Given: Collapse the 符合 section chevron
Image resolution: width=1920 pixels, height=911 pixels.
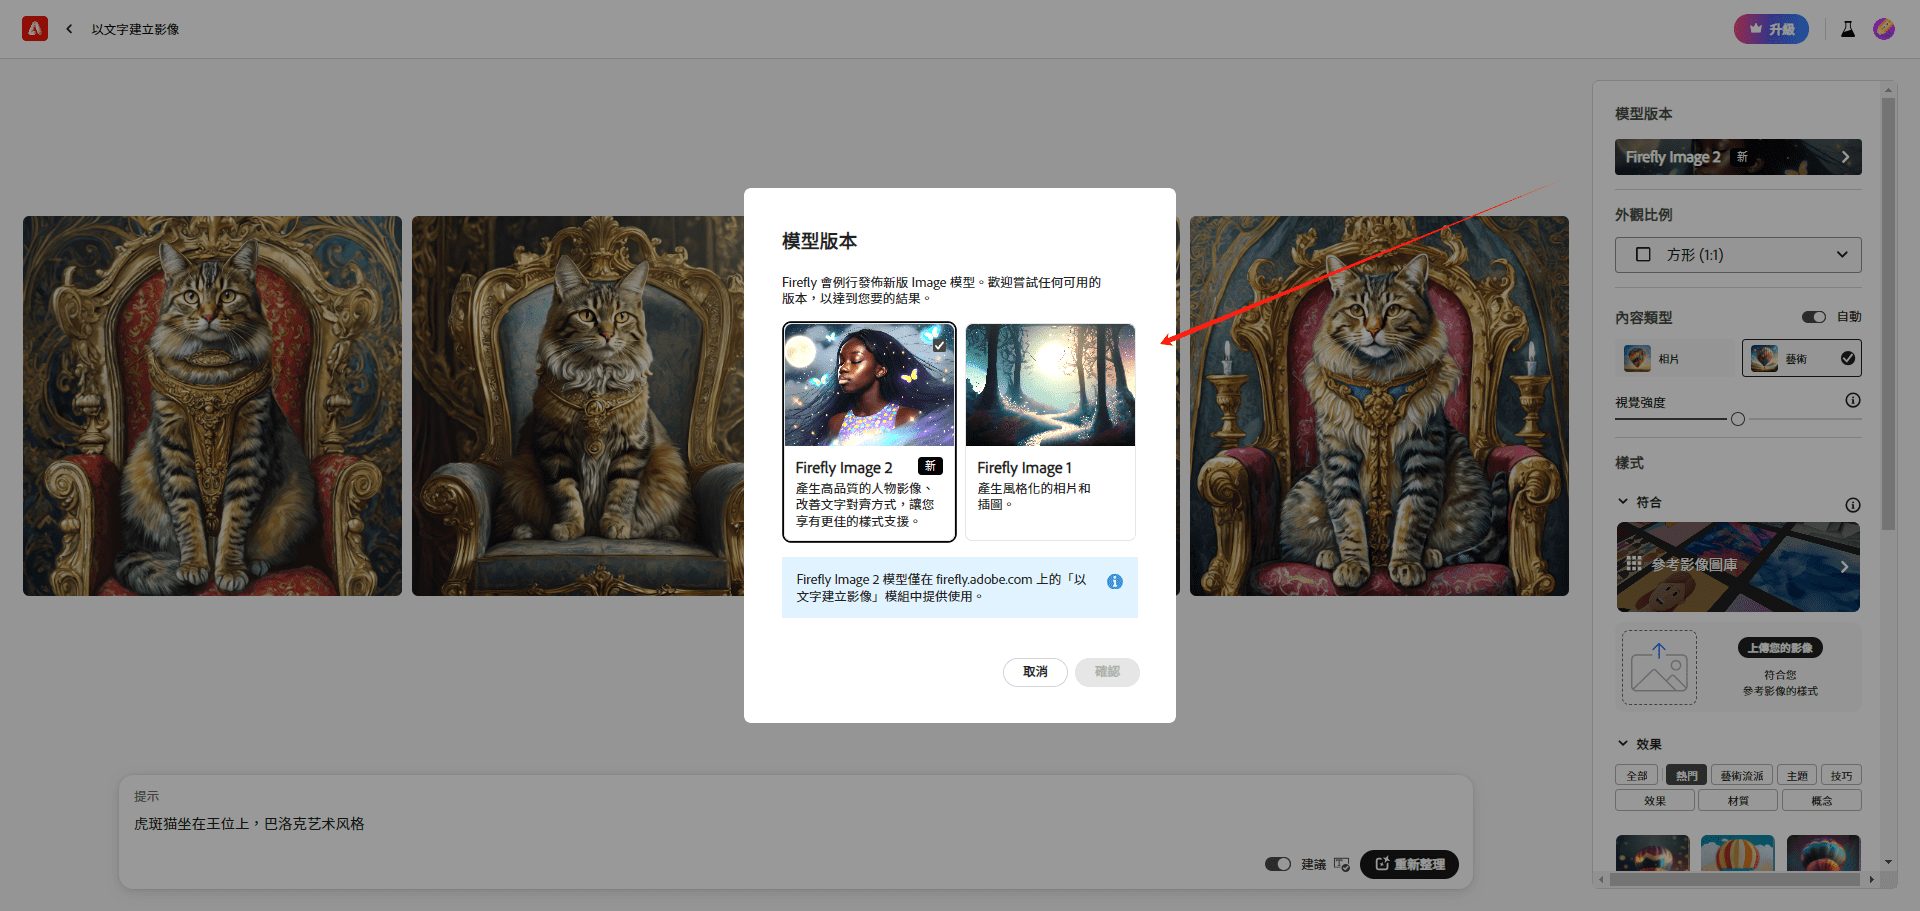Looking at the screenshot, I should tap(1623, 502).
